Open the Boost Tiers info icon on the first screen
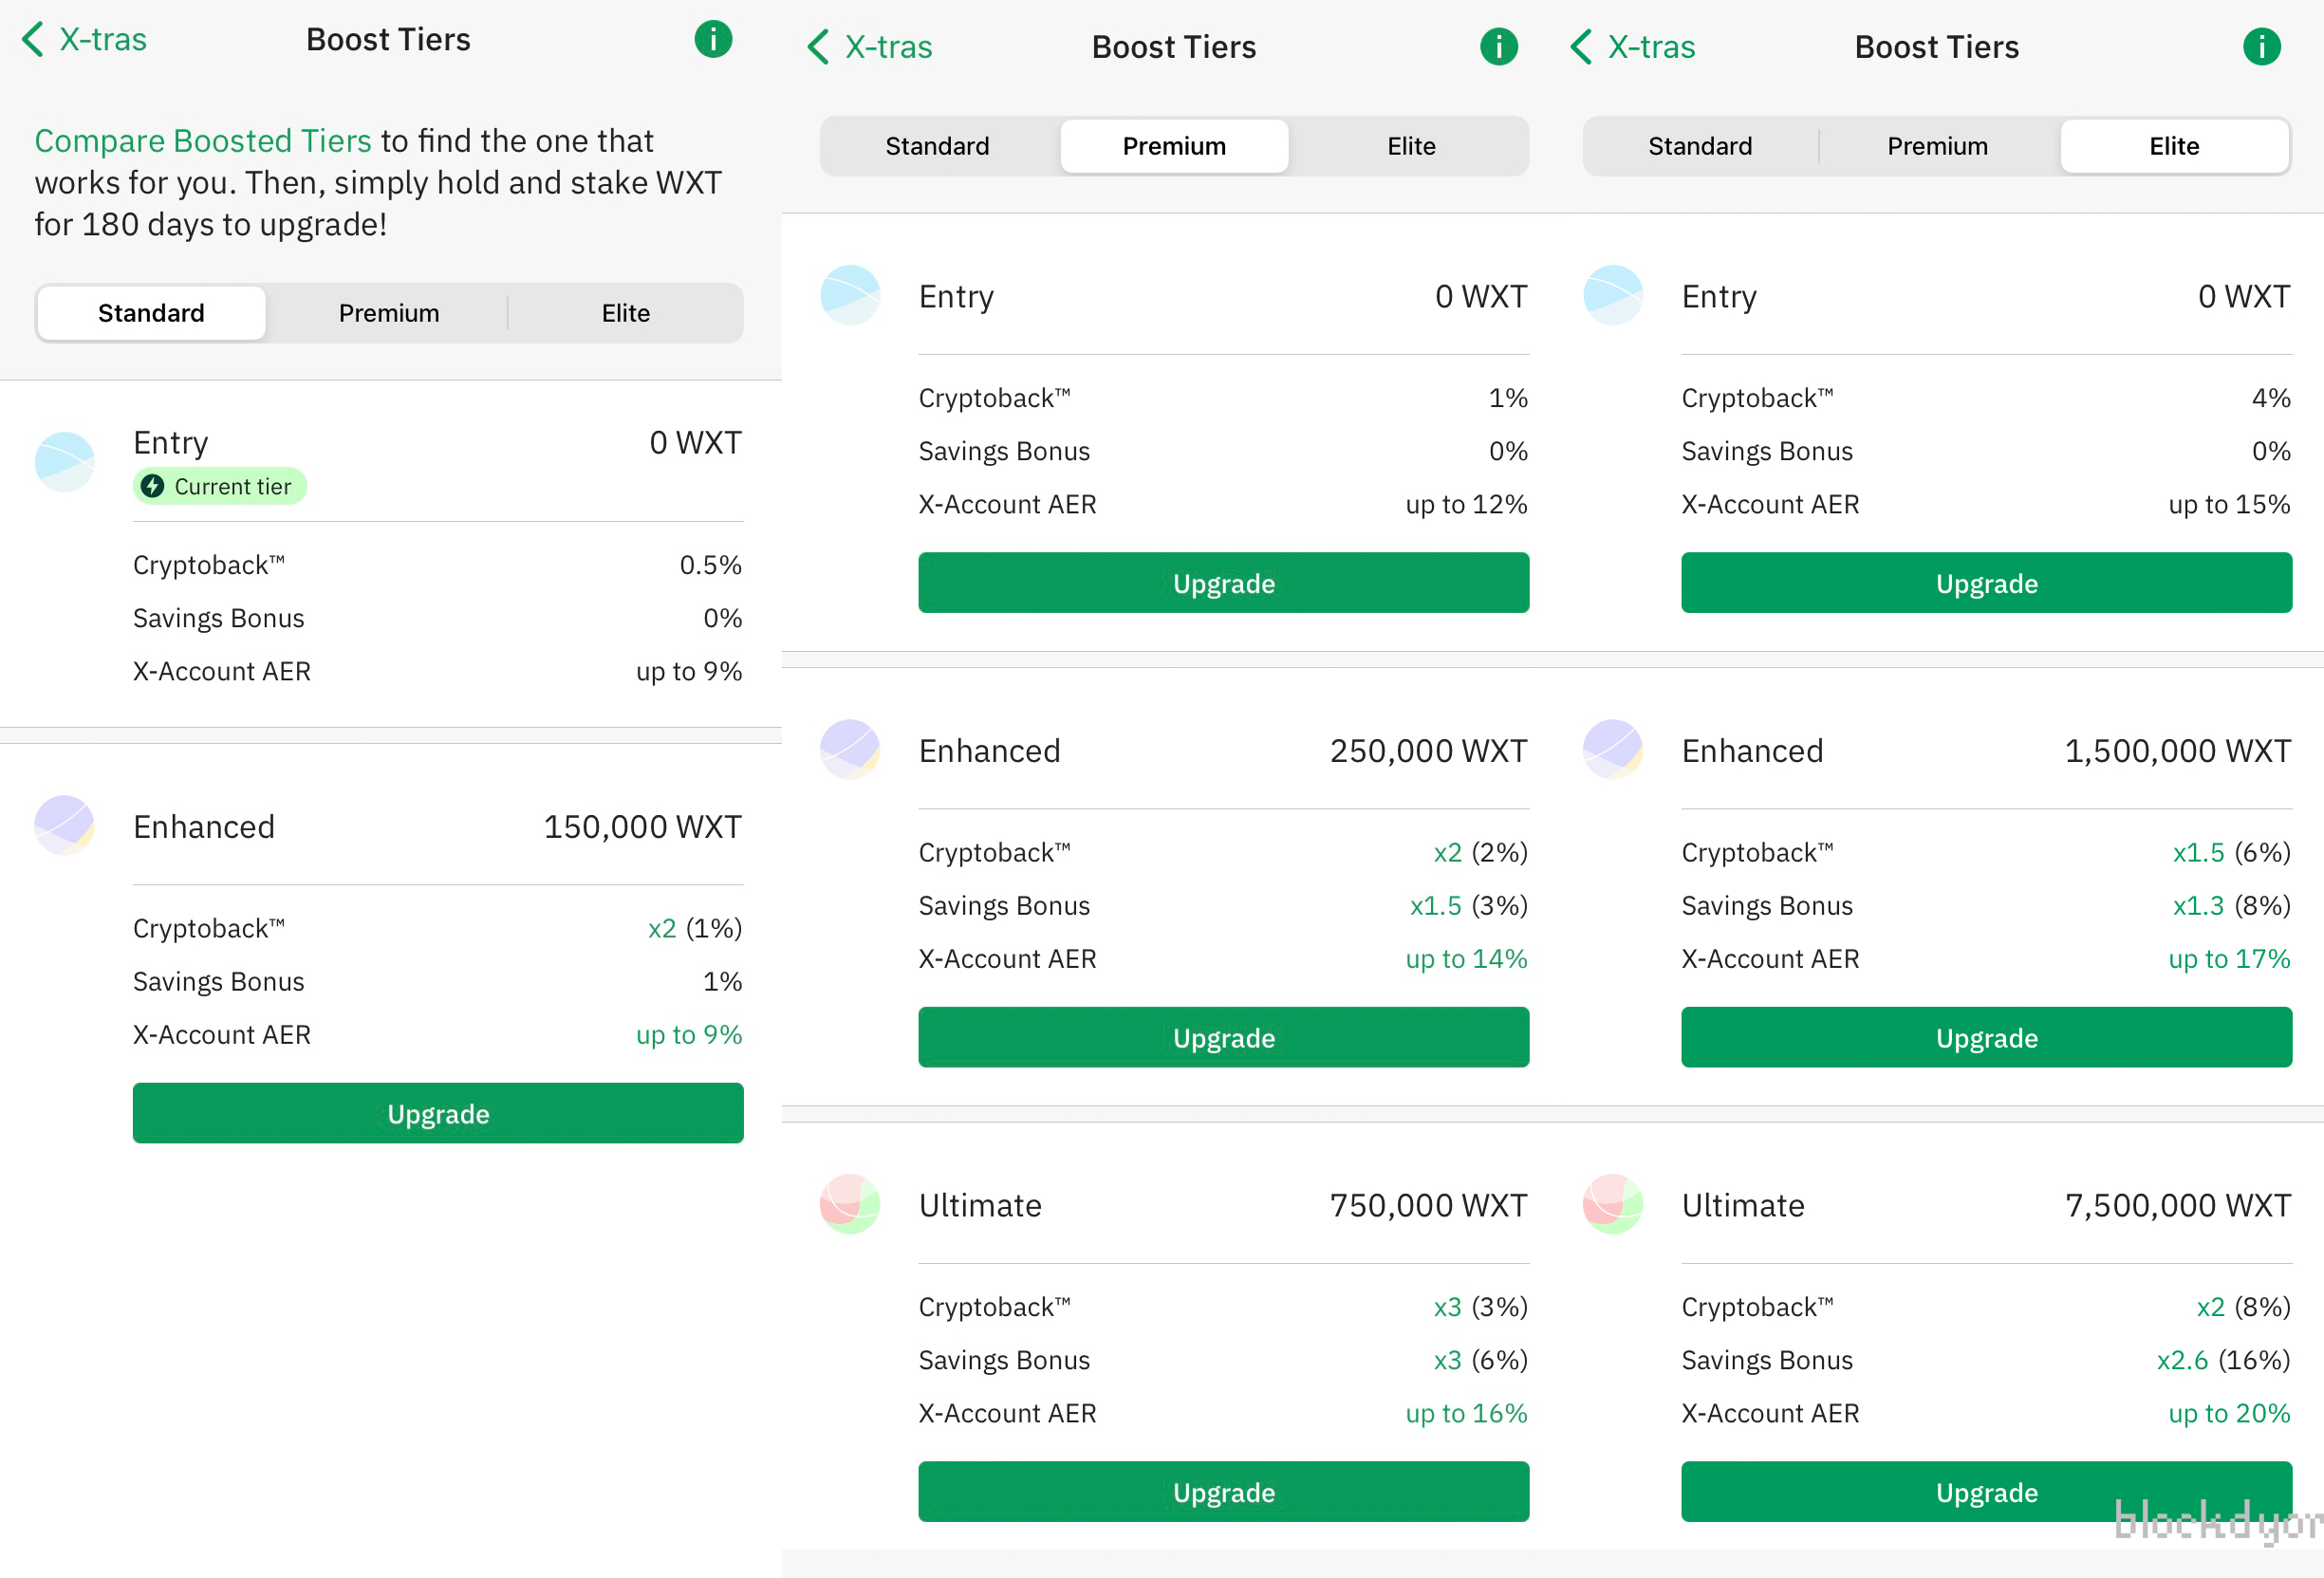2324x1578 pixels. [x=712, y=39]
